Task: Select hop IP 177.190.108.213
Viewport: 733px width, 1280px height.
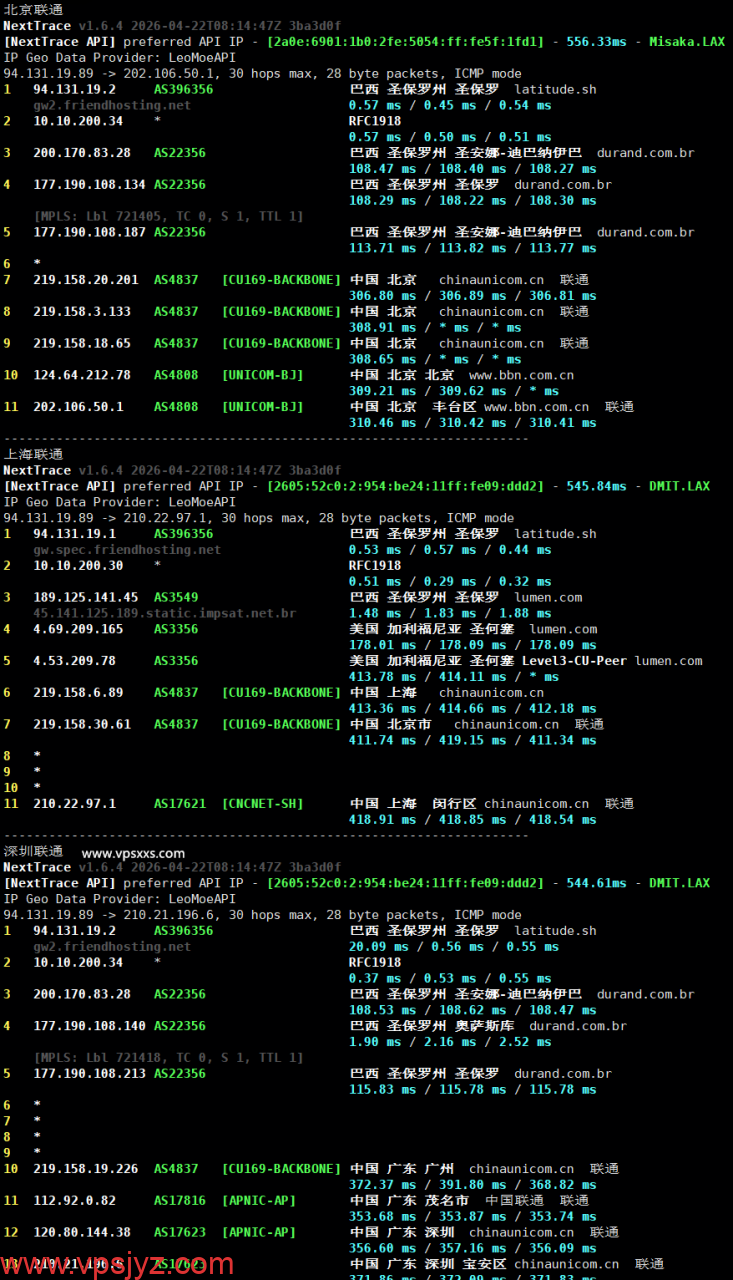Action: coord(89,1073)
